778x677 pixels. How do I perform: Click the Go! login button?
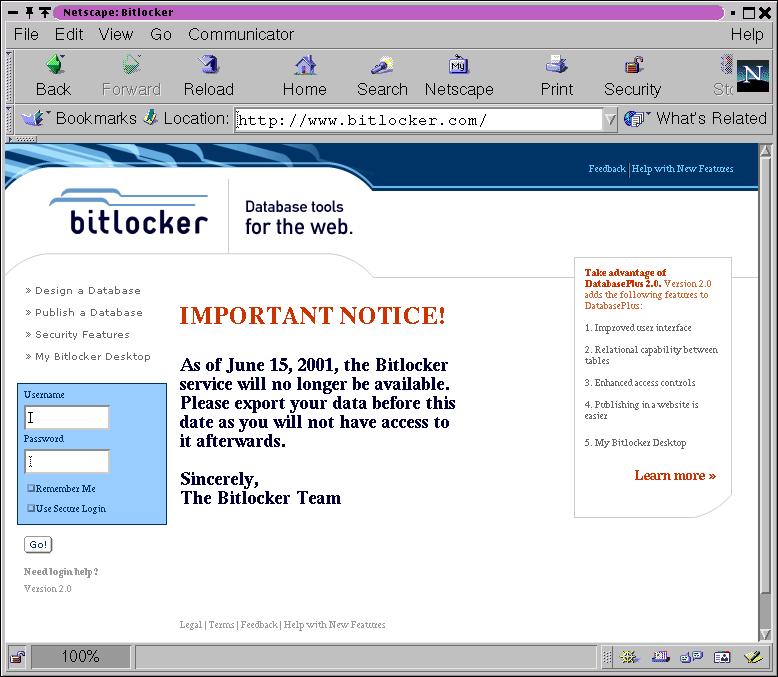click(38, 544)
